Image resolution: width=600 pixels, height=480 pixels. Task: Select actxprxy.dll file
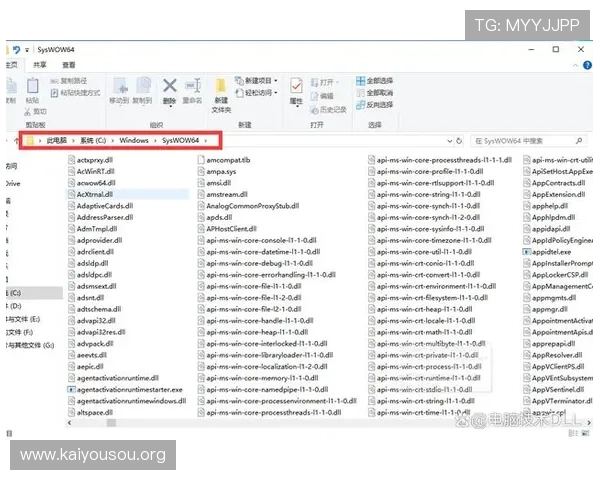[90, 160]
